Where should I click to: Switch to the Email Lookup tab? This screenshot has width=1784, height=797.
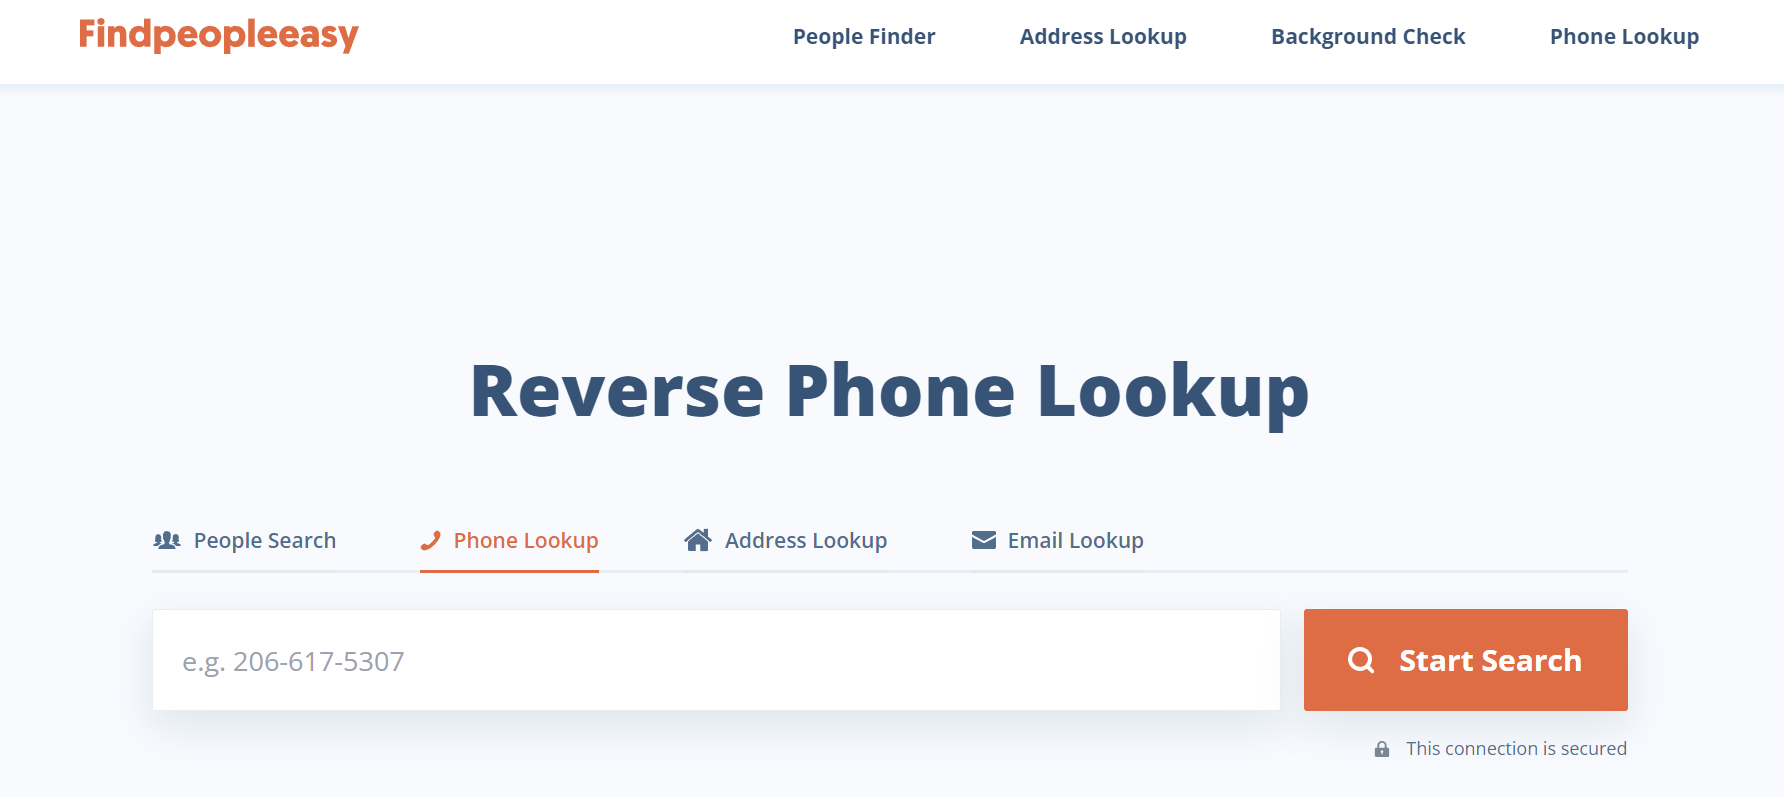tap(1057, 541)
